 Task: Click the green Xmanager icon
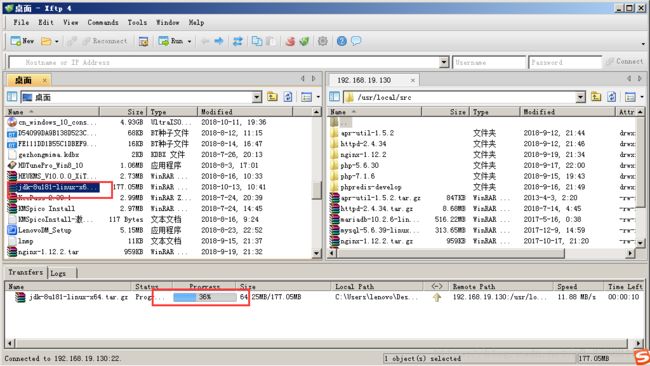pos(305,41)
